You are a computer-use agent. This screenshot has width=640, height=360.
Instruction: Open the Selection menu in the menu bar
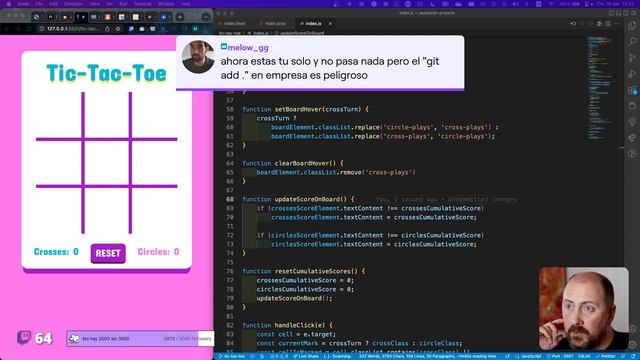[x=74, y=4]
